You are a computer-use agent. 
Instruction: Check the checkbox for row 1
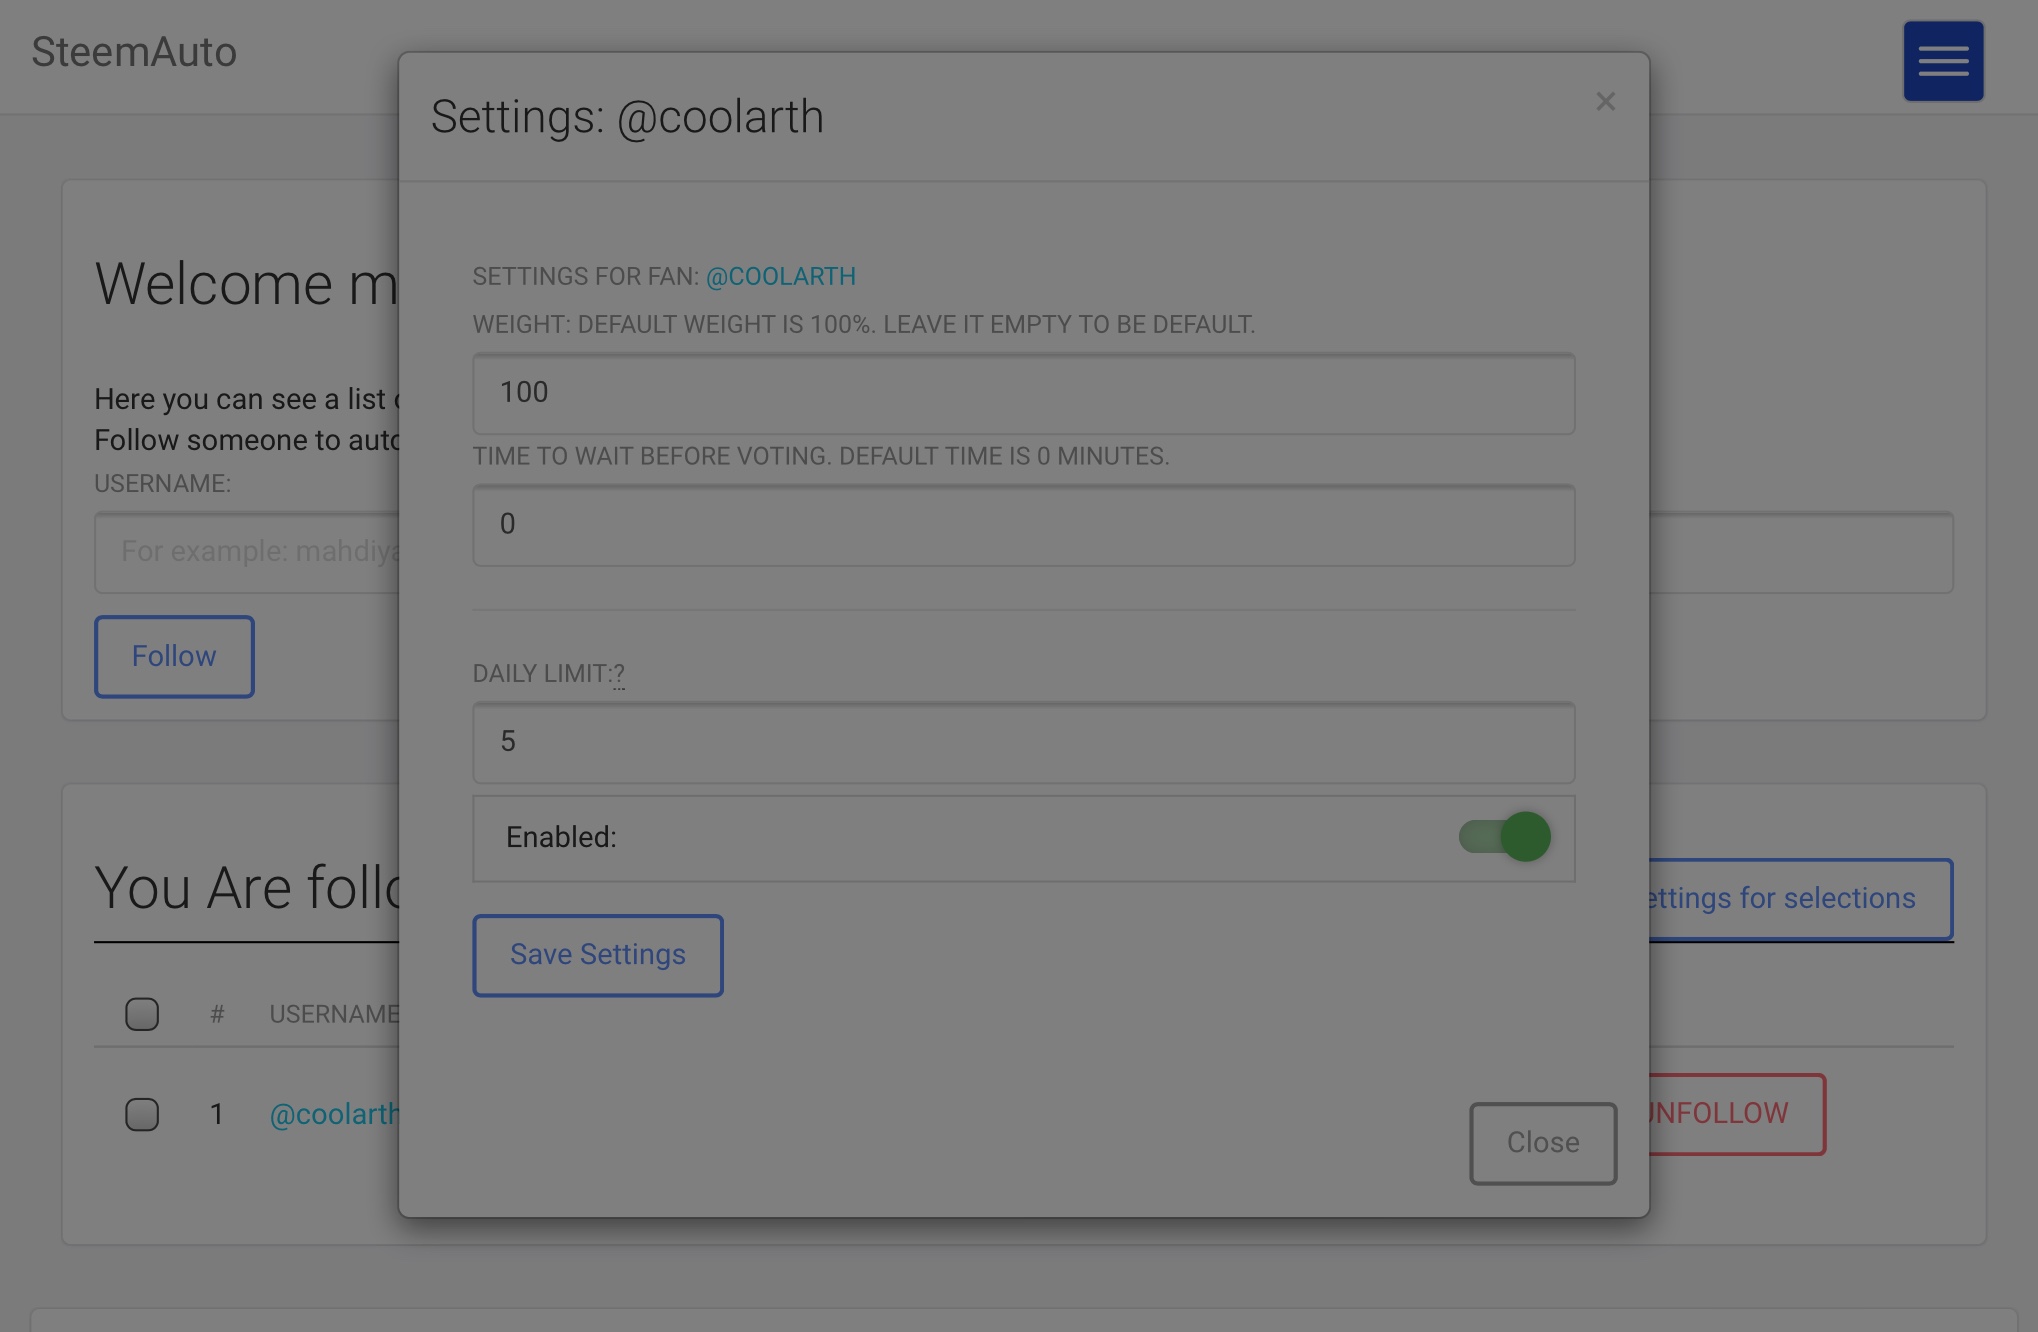click(142, 1114)
